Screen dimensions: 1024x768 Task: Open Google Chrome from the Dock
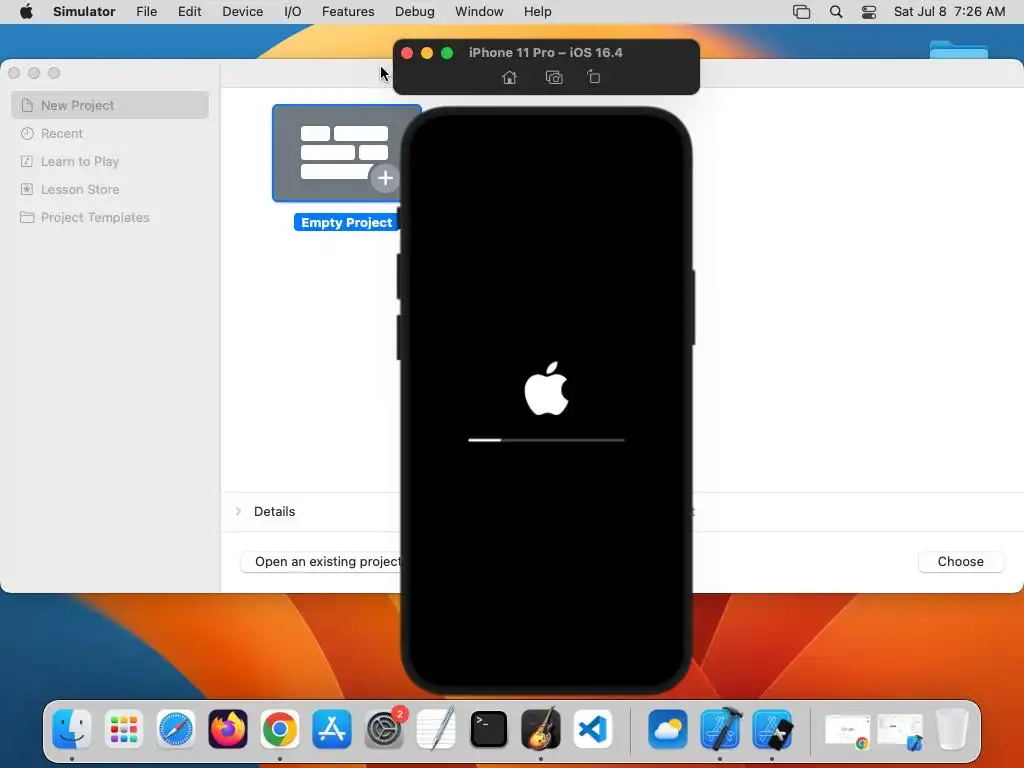tap(280, 729)
